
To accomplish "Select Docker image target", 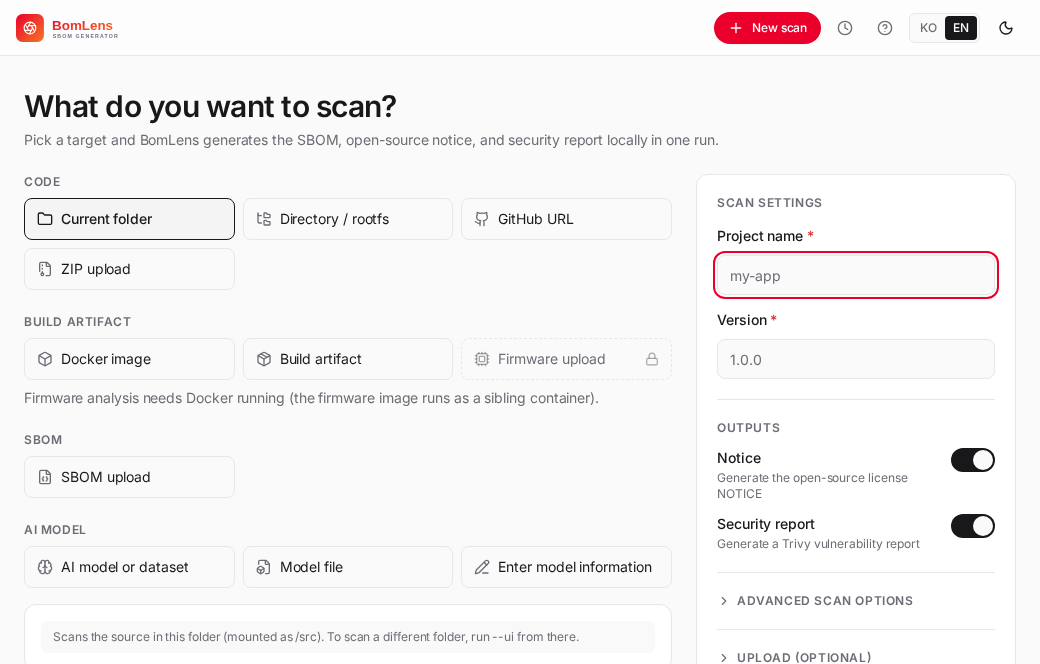I will coord(129,359).
